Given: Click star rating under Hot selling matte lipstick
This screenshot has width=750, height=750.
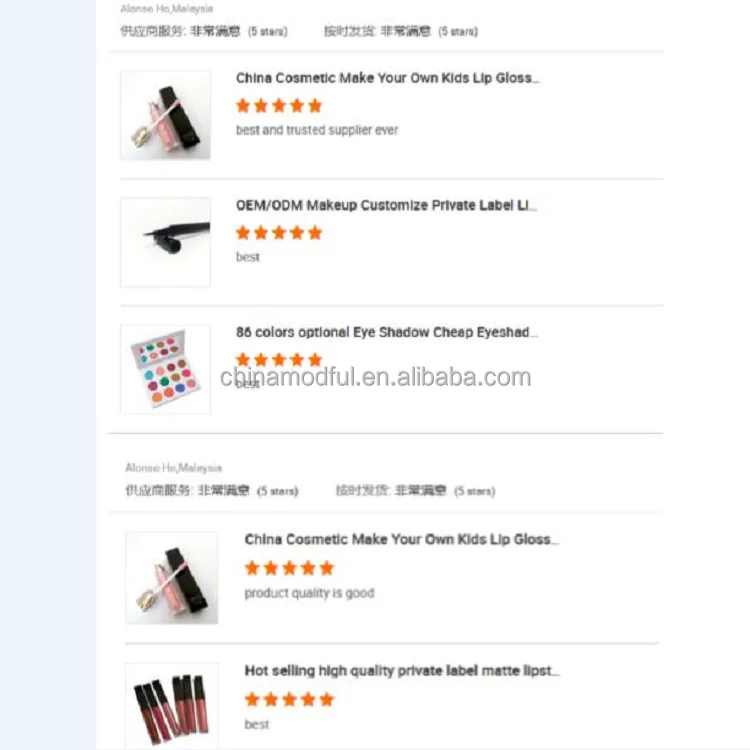Looking at the screenshot, I should (289, 700).
